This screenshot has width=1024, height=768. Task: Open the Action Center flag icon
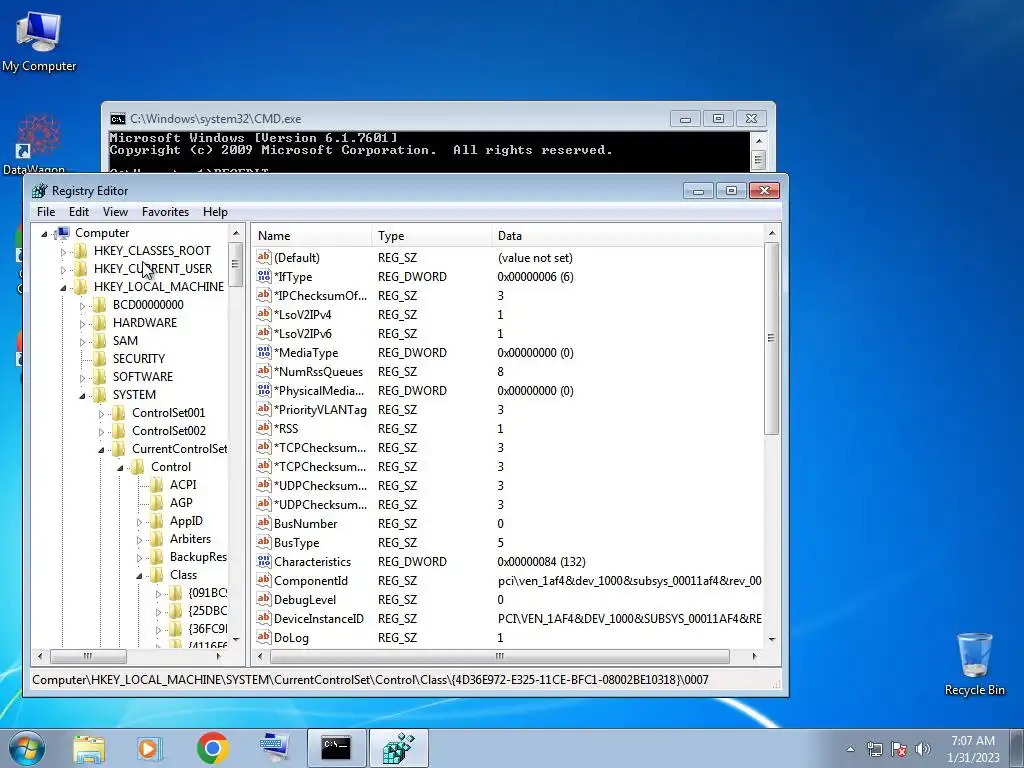click(899, 749)
